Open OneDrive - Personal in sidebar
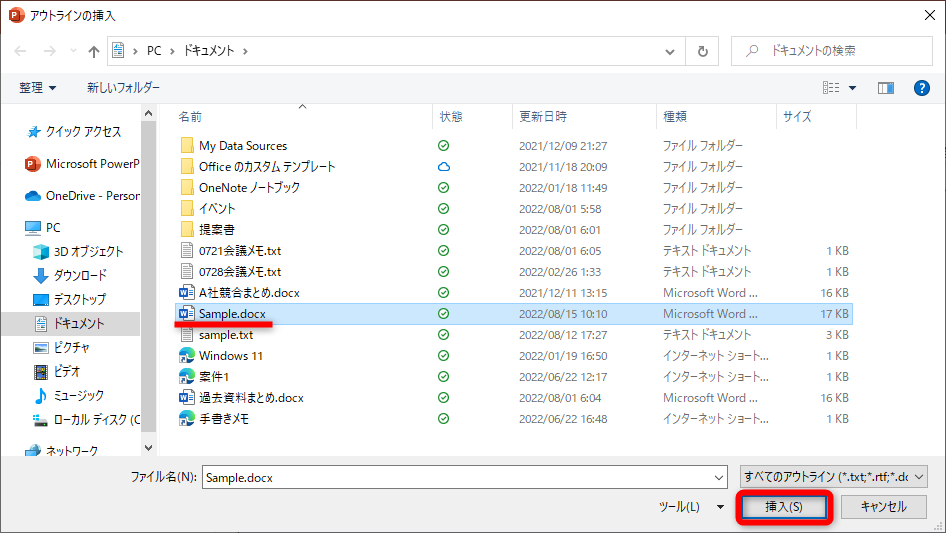Screen dimensions: 946x533 click(81, 196)
